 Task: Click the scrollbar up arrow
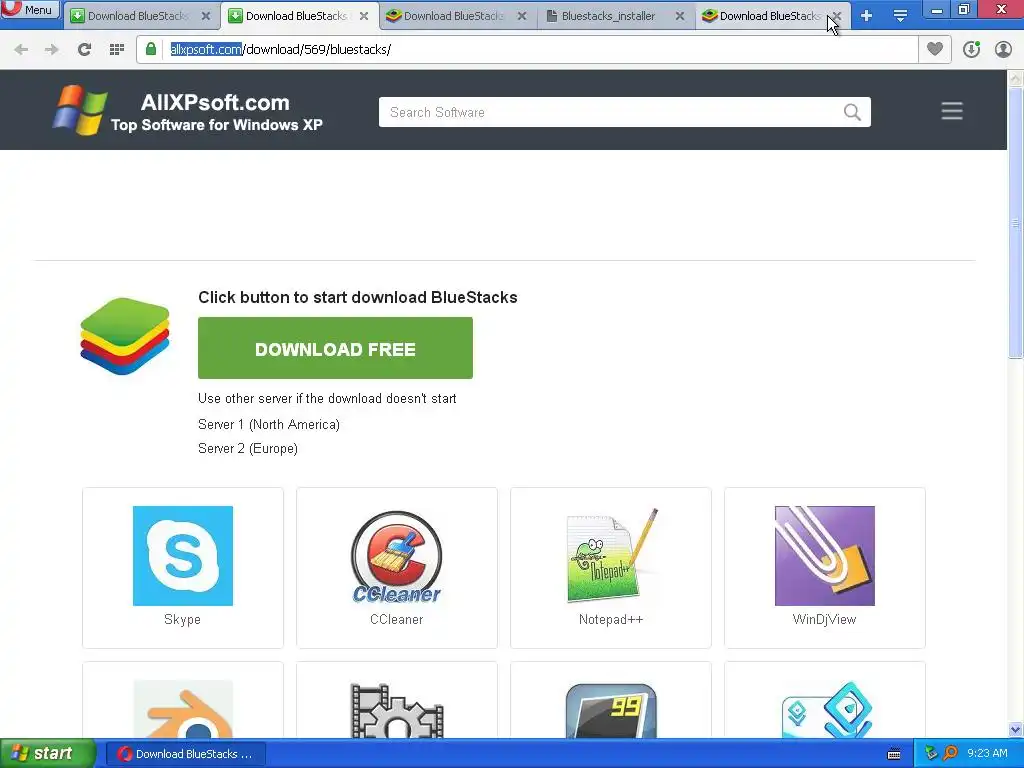1015,78
